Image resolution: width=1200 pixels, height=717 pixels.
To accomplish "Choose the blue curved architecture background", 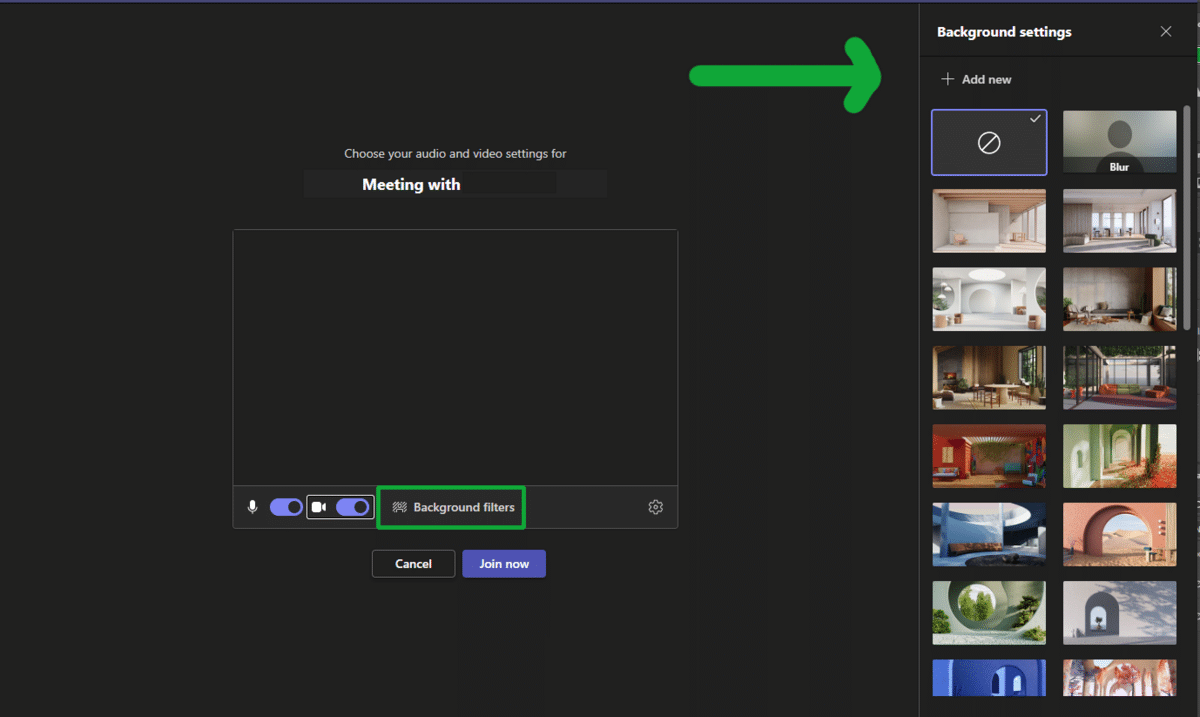I will (989, 534).
